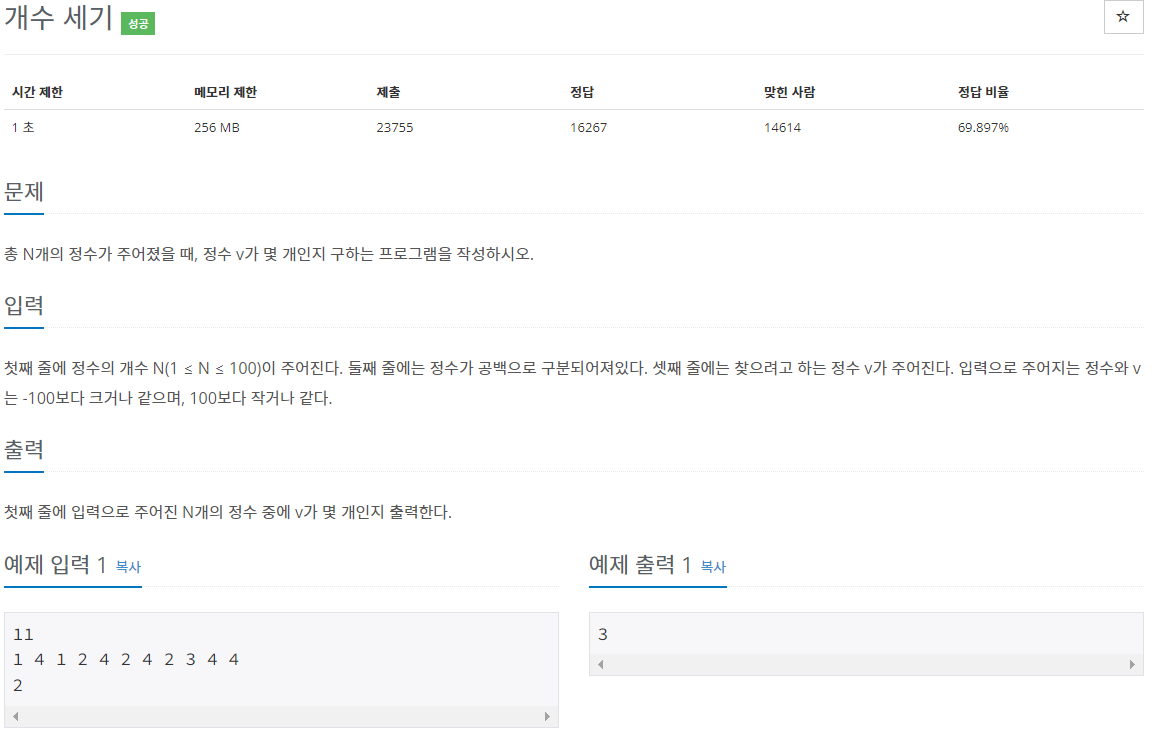This screenshot has height=738, width=1154.
Task: Click the problem sentence starting 총 N개의 정수가
Action: (x=269, y=254)
